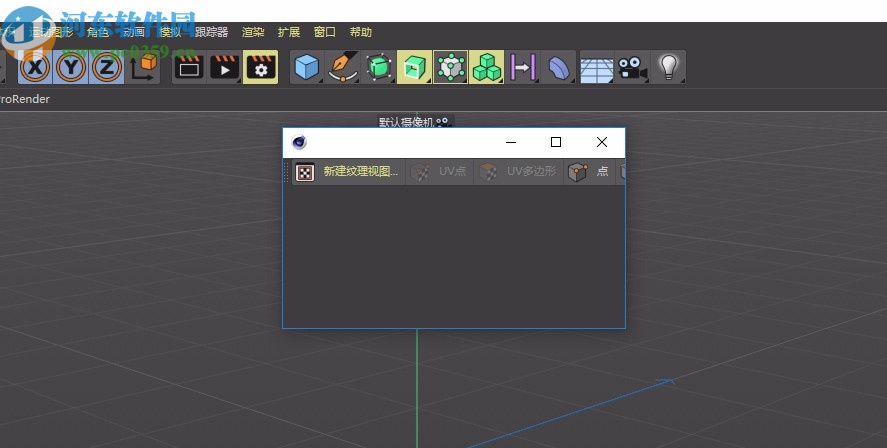Image resolution: width=887 pixels, height=448 pixels.
Task: Open the 动画 menu
Action: [134, 32]
